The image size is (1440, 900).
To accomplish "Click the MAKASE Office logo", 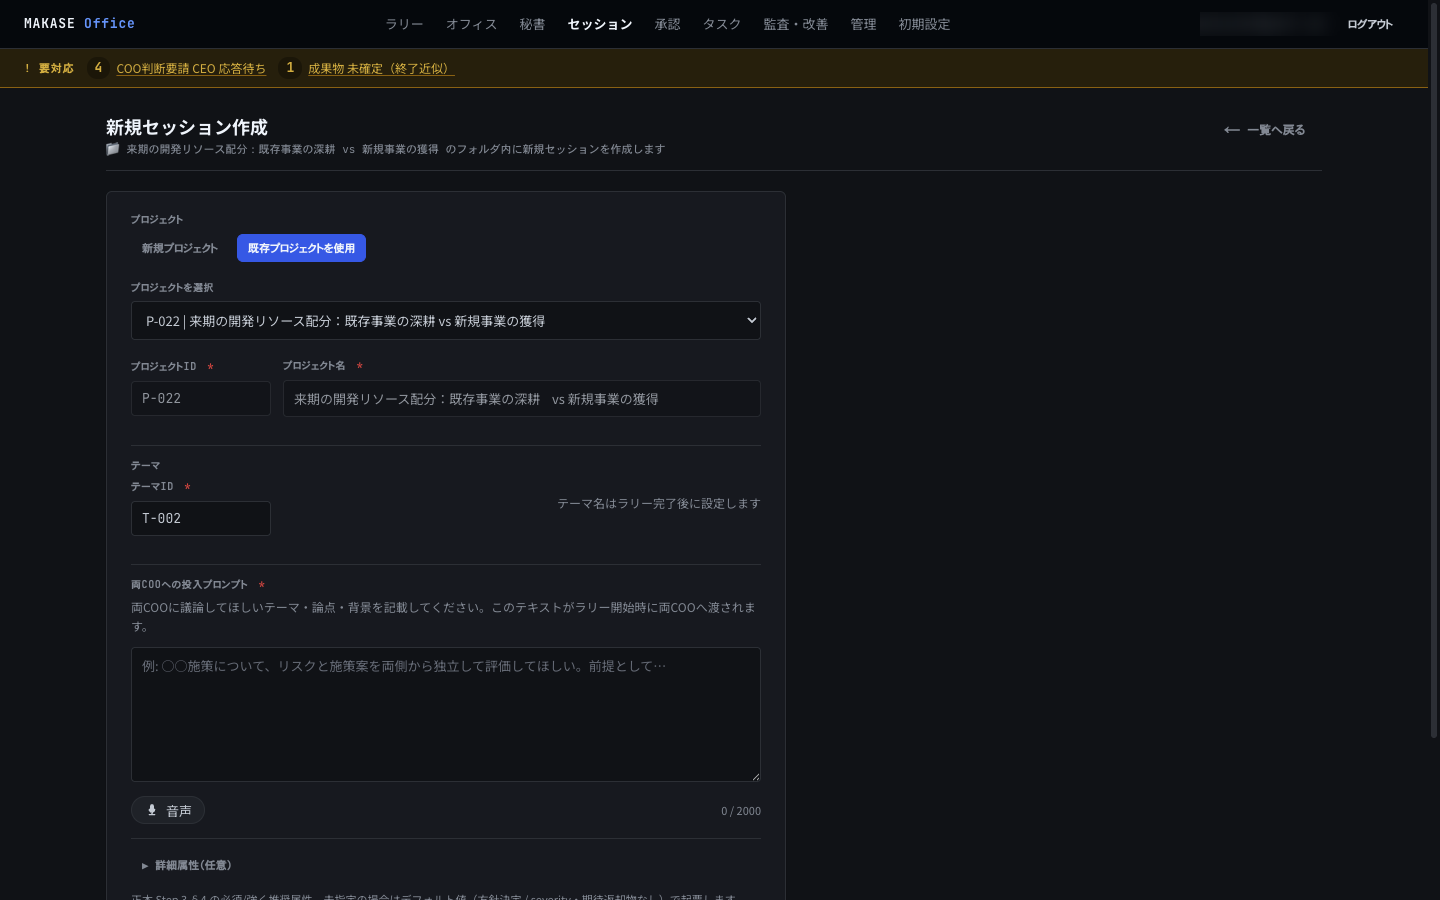I will point(79,23).
